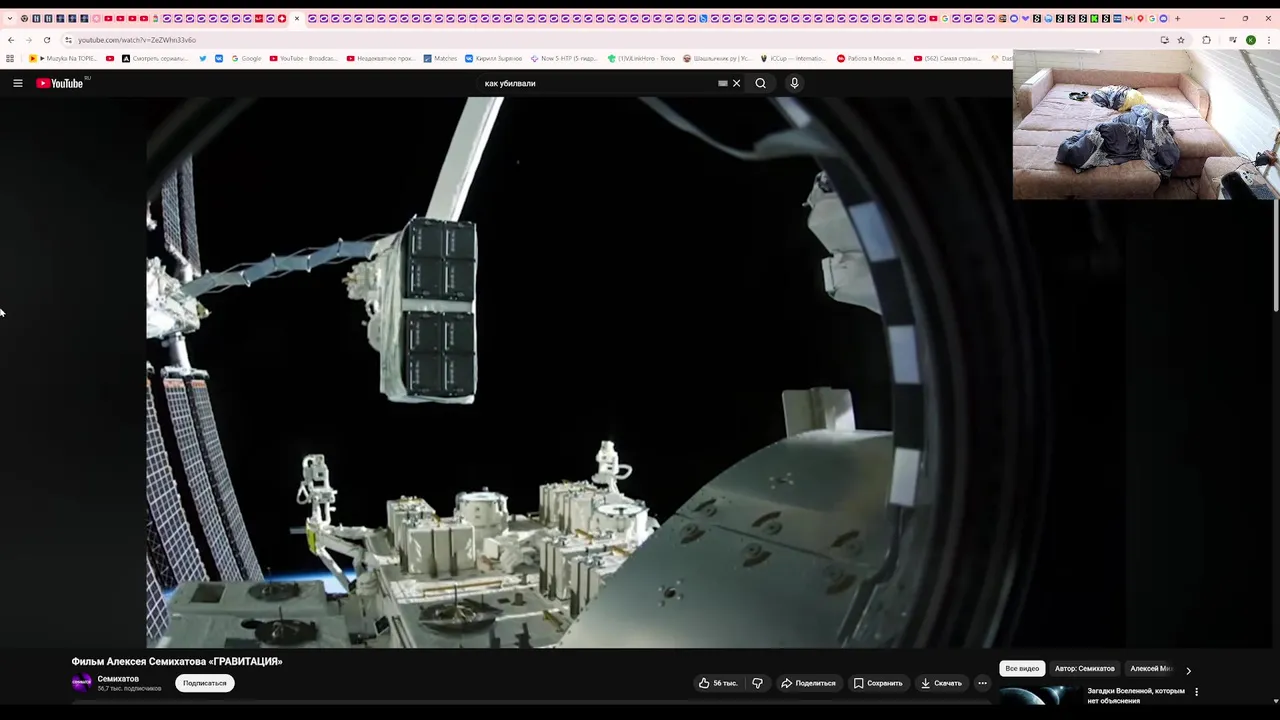The height and width of the screenshot is (720, 1280).
Task: Open the 'YouTube - Broadcas...' bookmark
Action: tap(304, 58)
